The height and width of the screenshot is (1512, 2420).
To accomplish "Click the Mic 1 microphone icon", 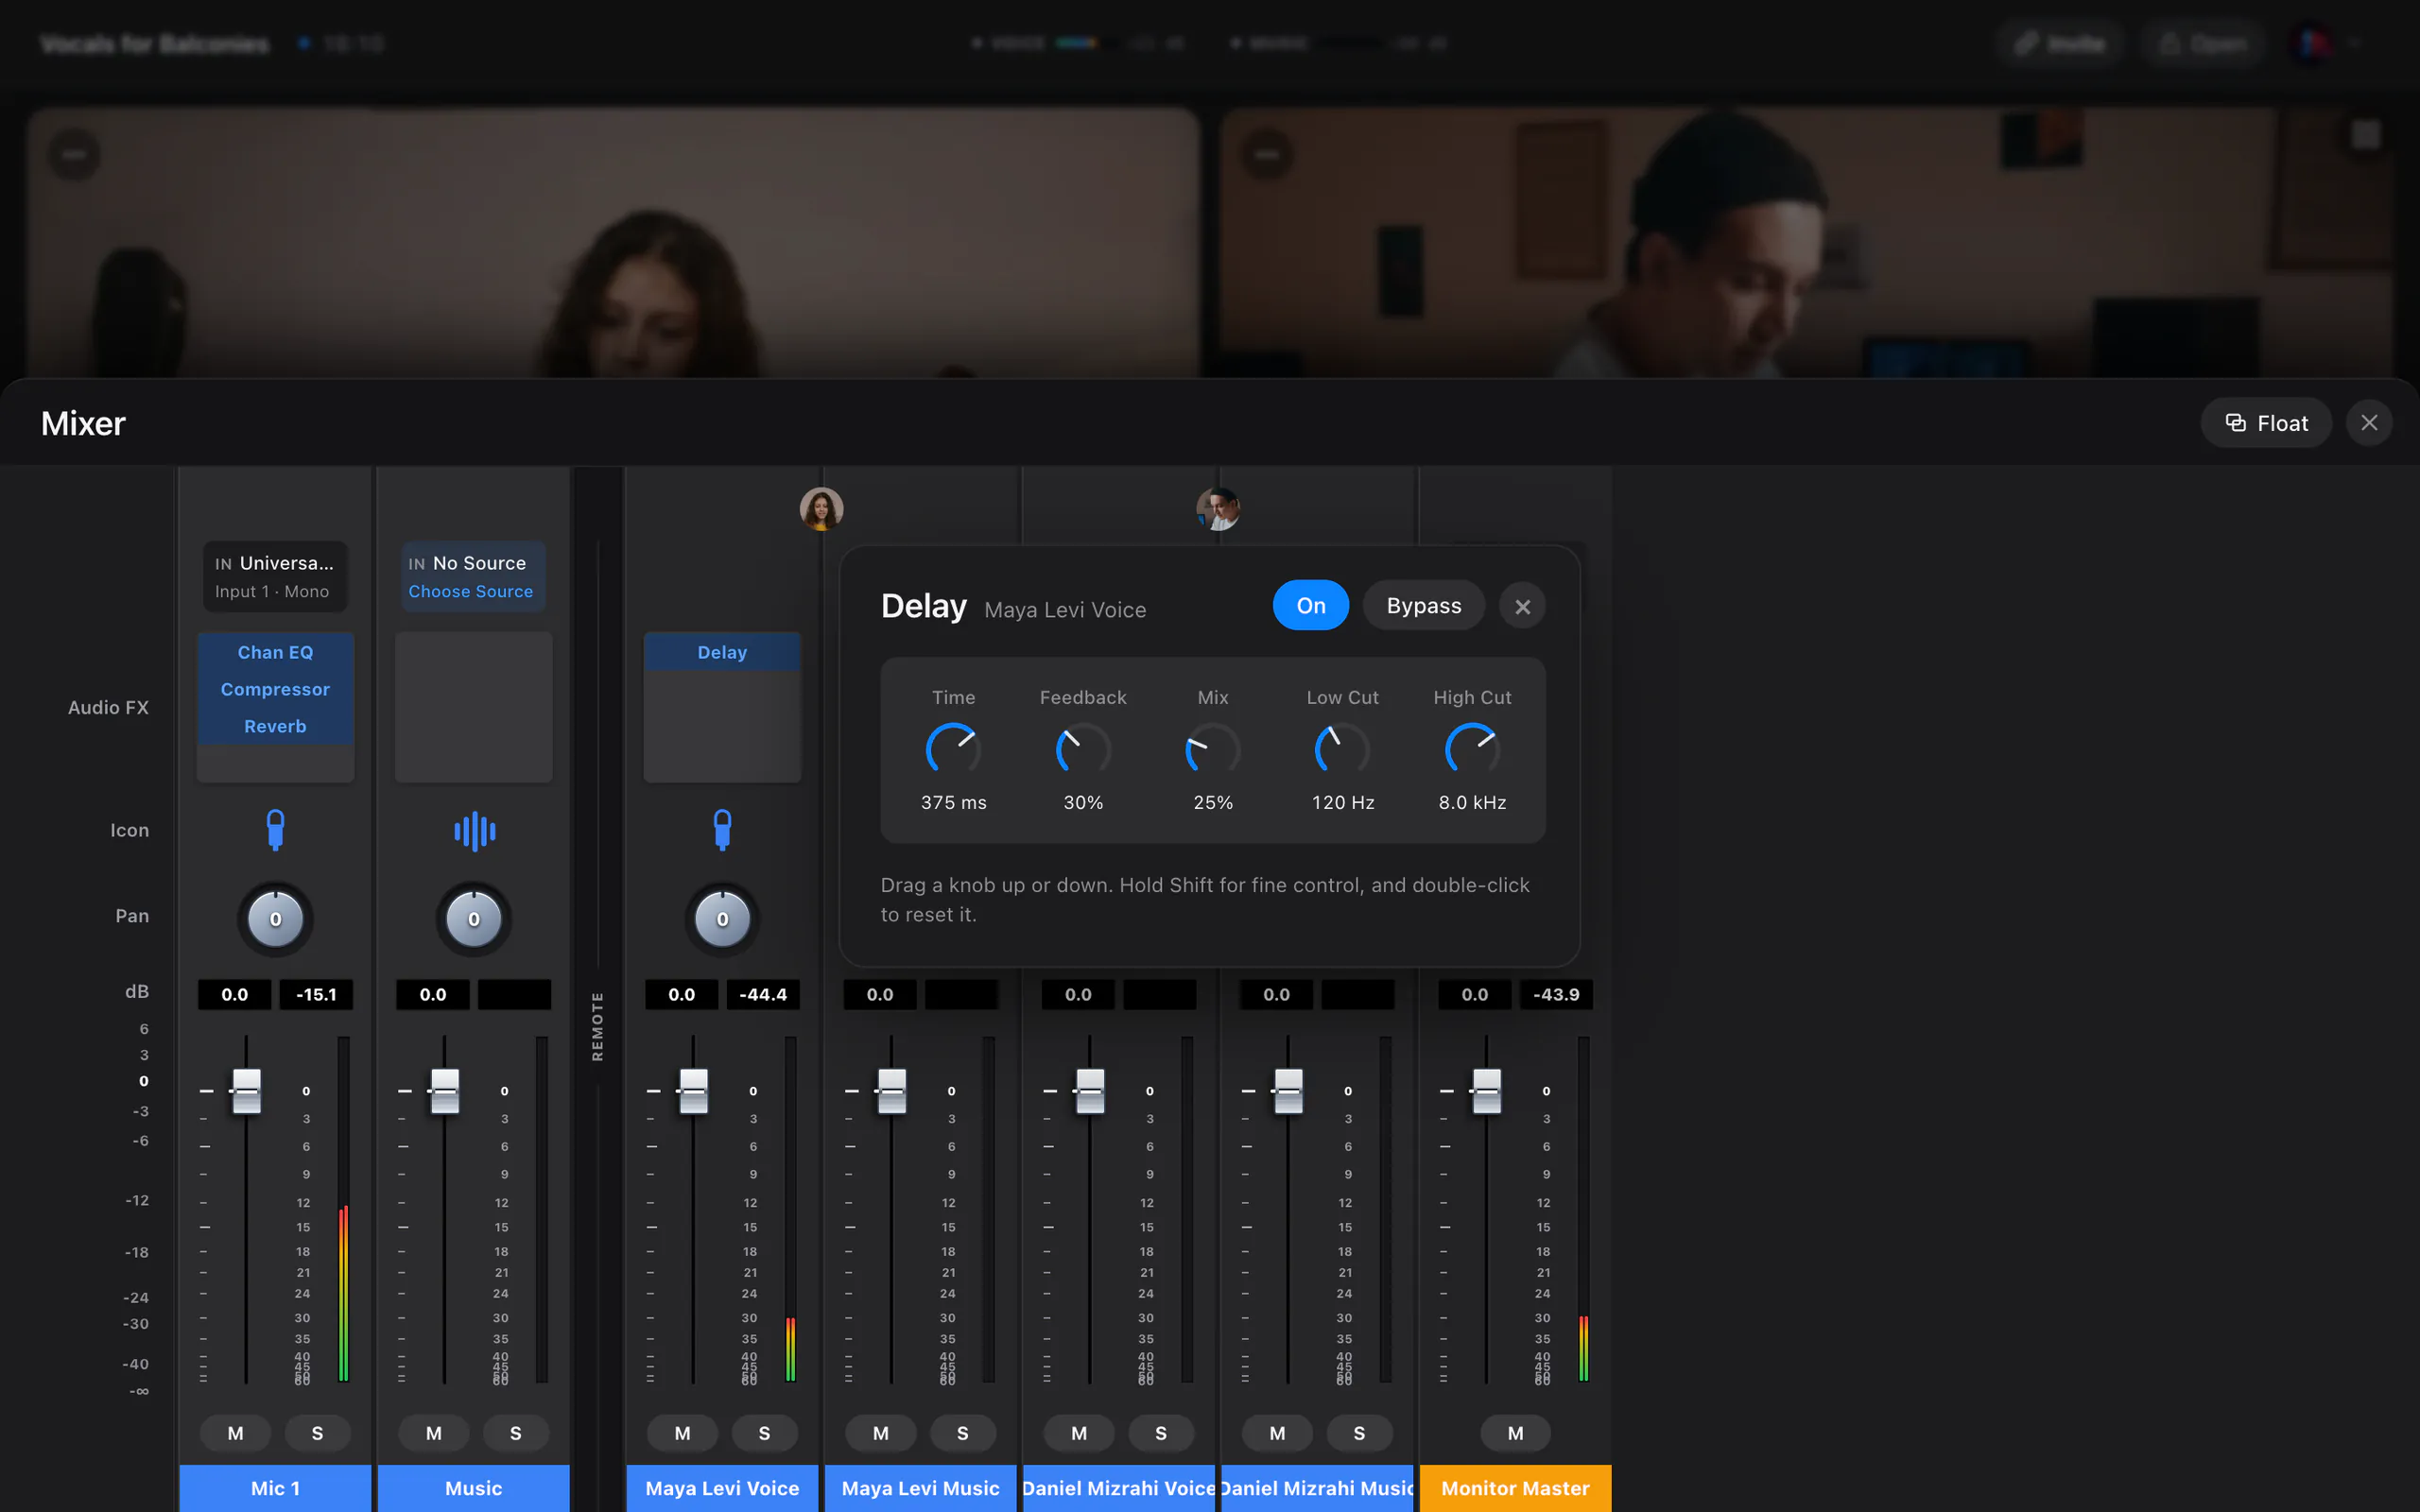I will click(x=275, y=830).
